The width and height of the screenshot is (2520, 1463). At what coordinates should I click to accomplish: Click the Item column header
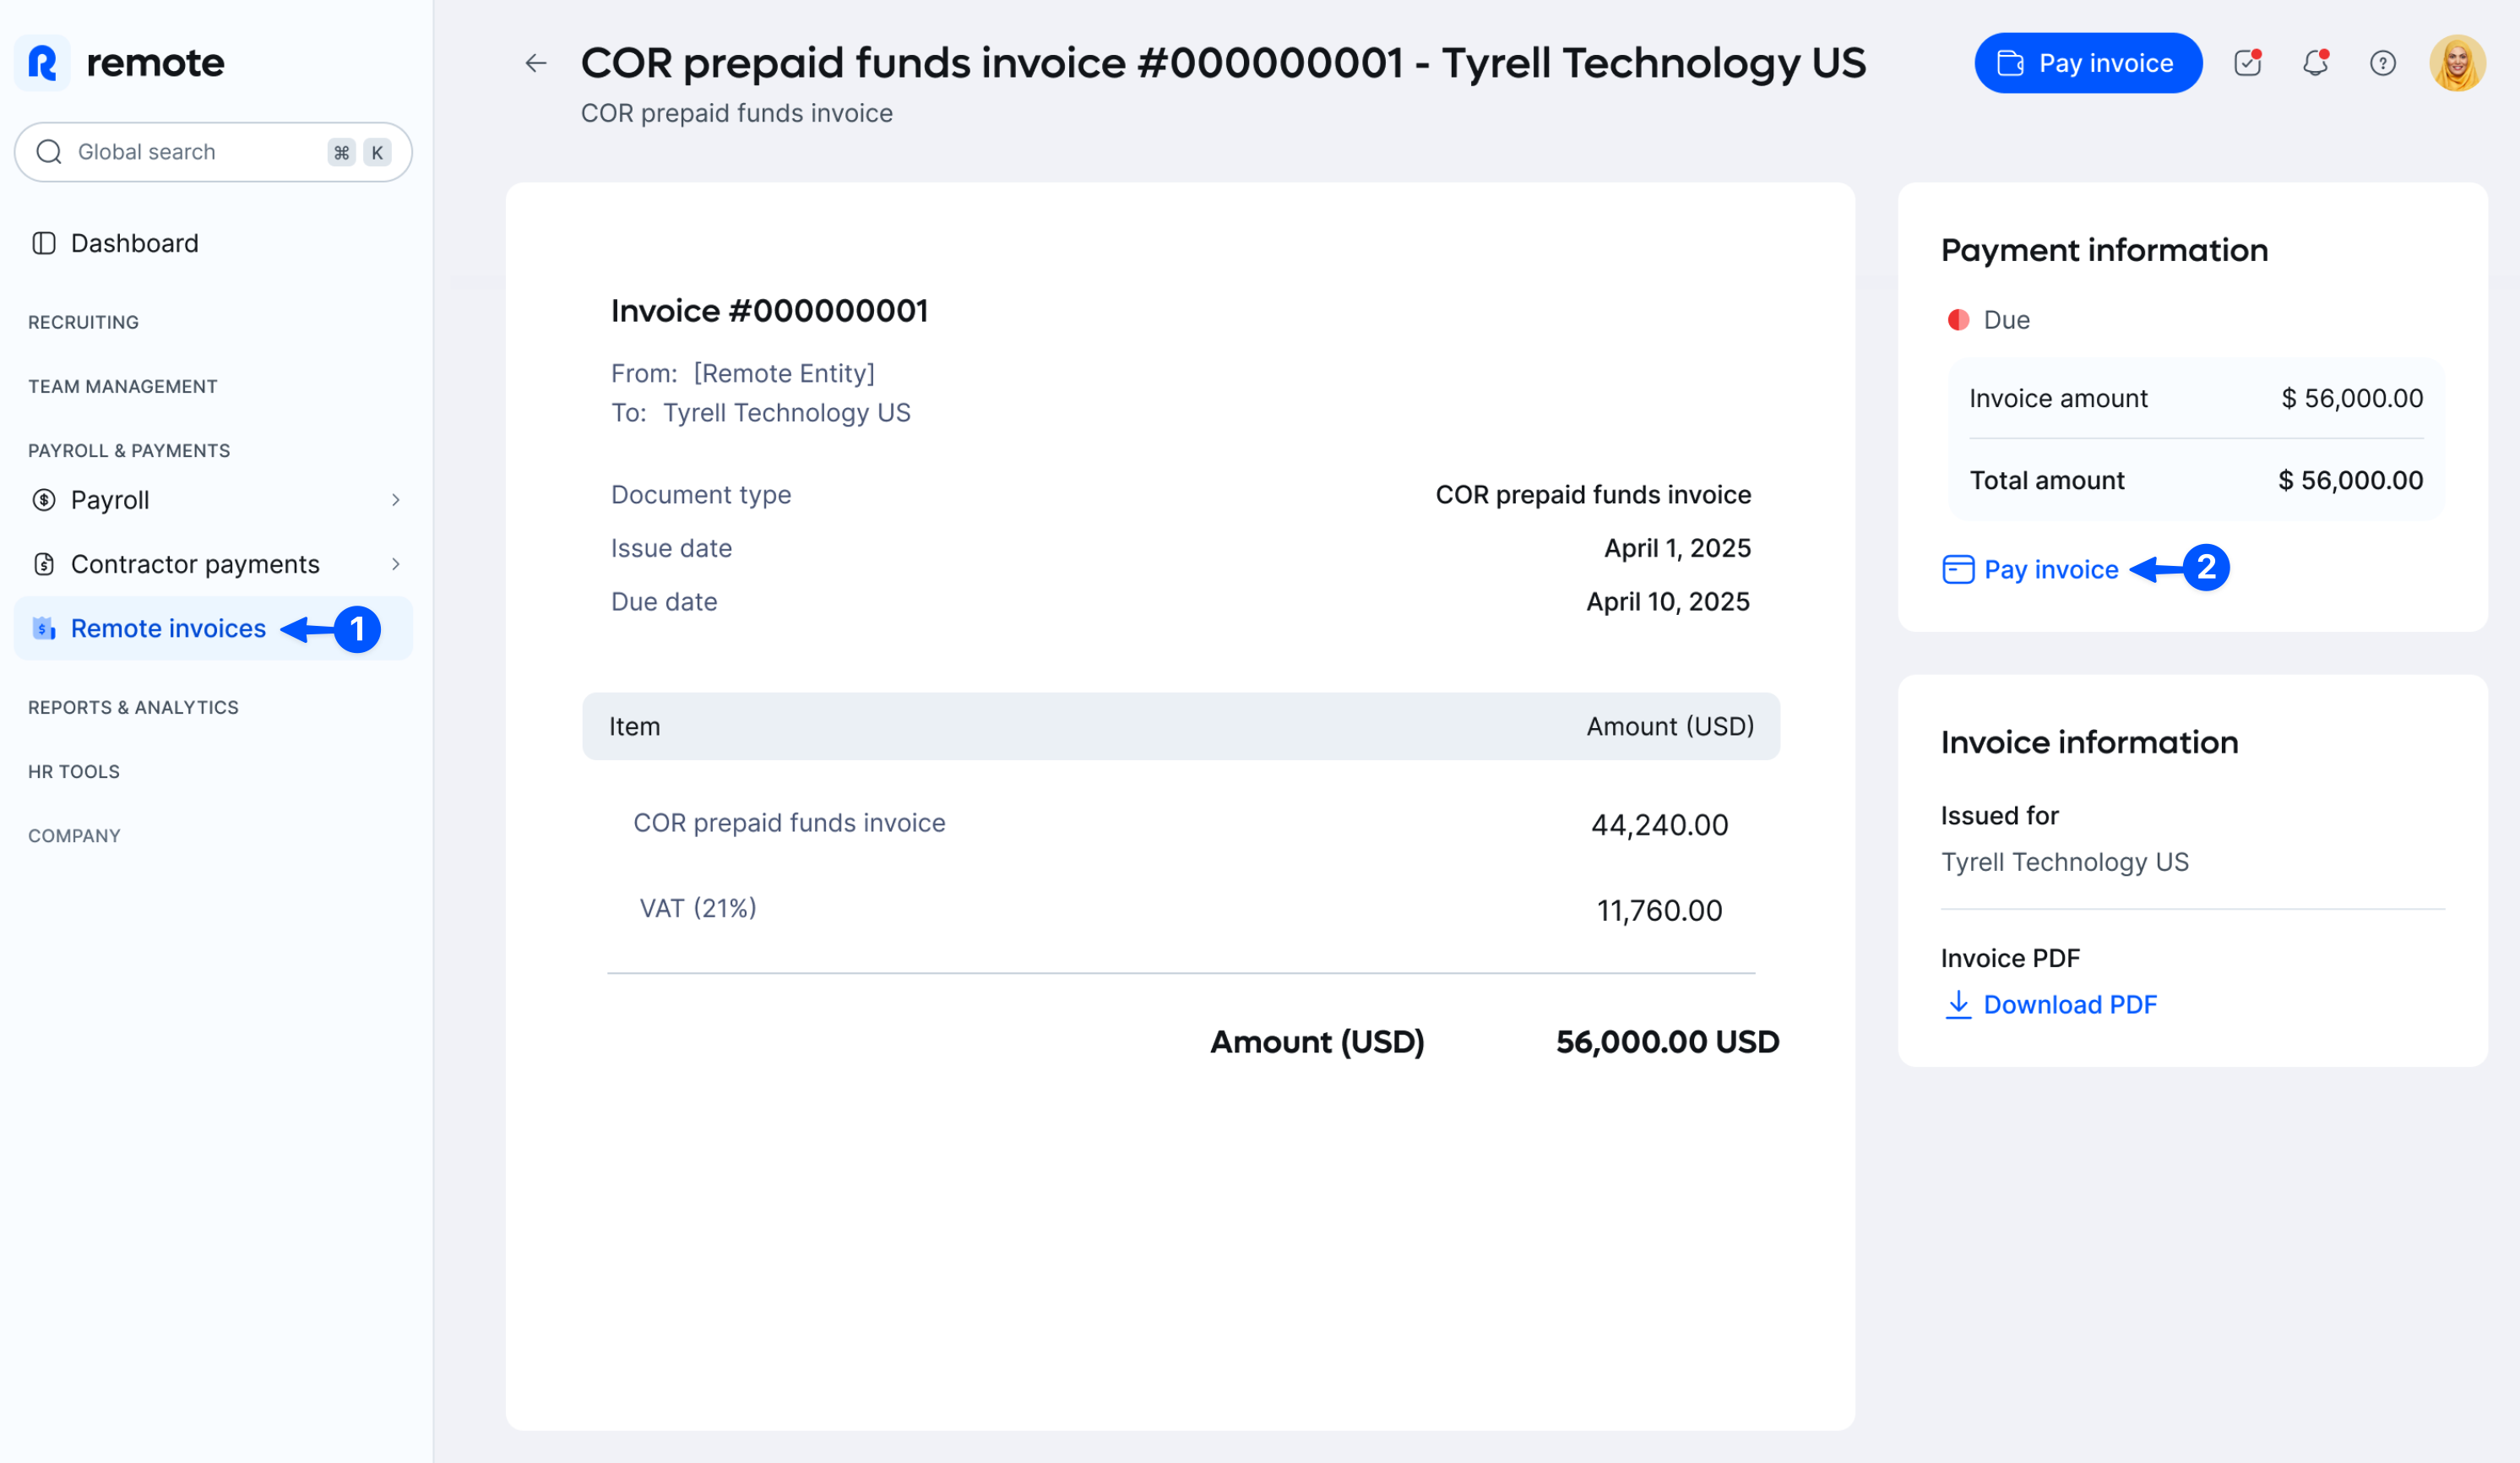pos(635,726)
